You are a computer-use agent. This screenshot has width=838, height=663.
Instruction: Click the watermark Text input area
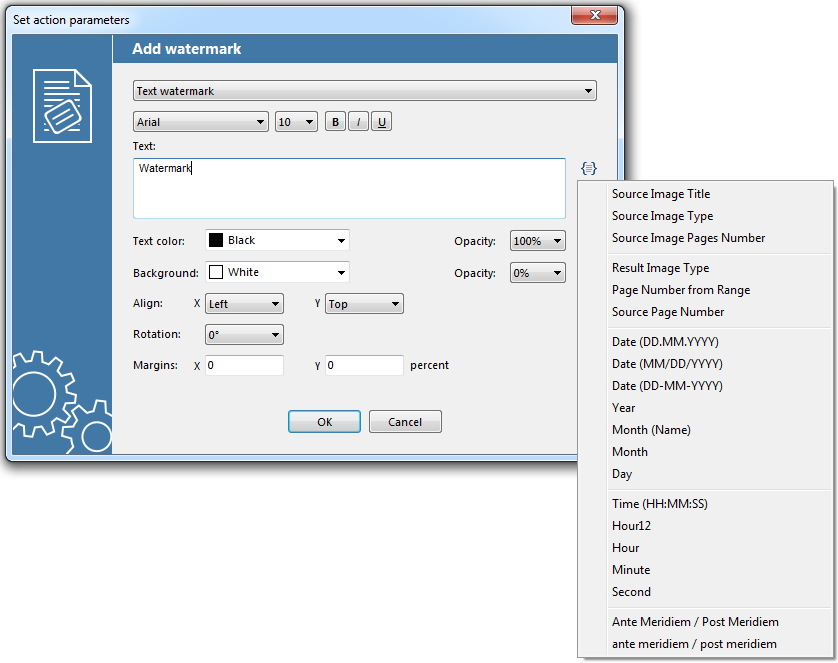349,188
